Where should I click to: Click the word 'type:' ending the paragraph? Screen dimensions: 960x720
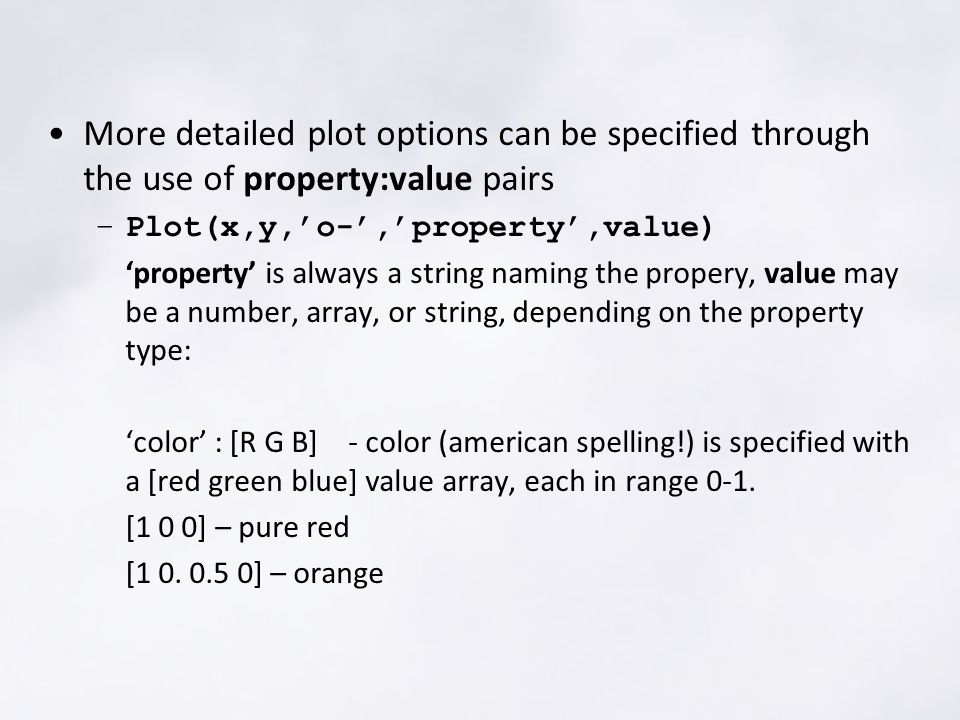point(159,351)
